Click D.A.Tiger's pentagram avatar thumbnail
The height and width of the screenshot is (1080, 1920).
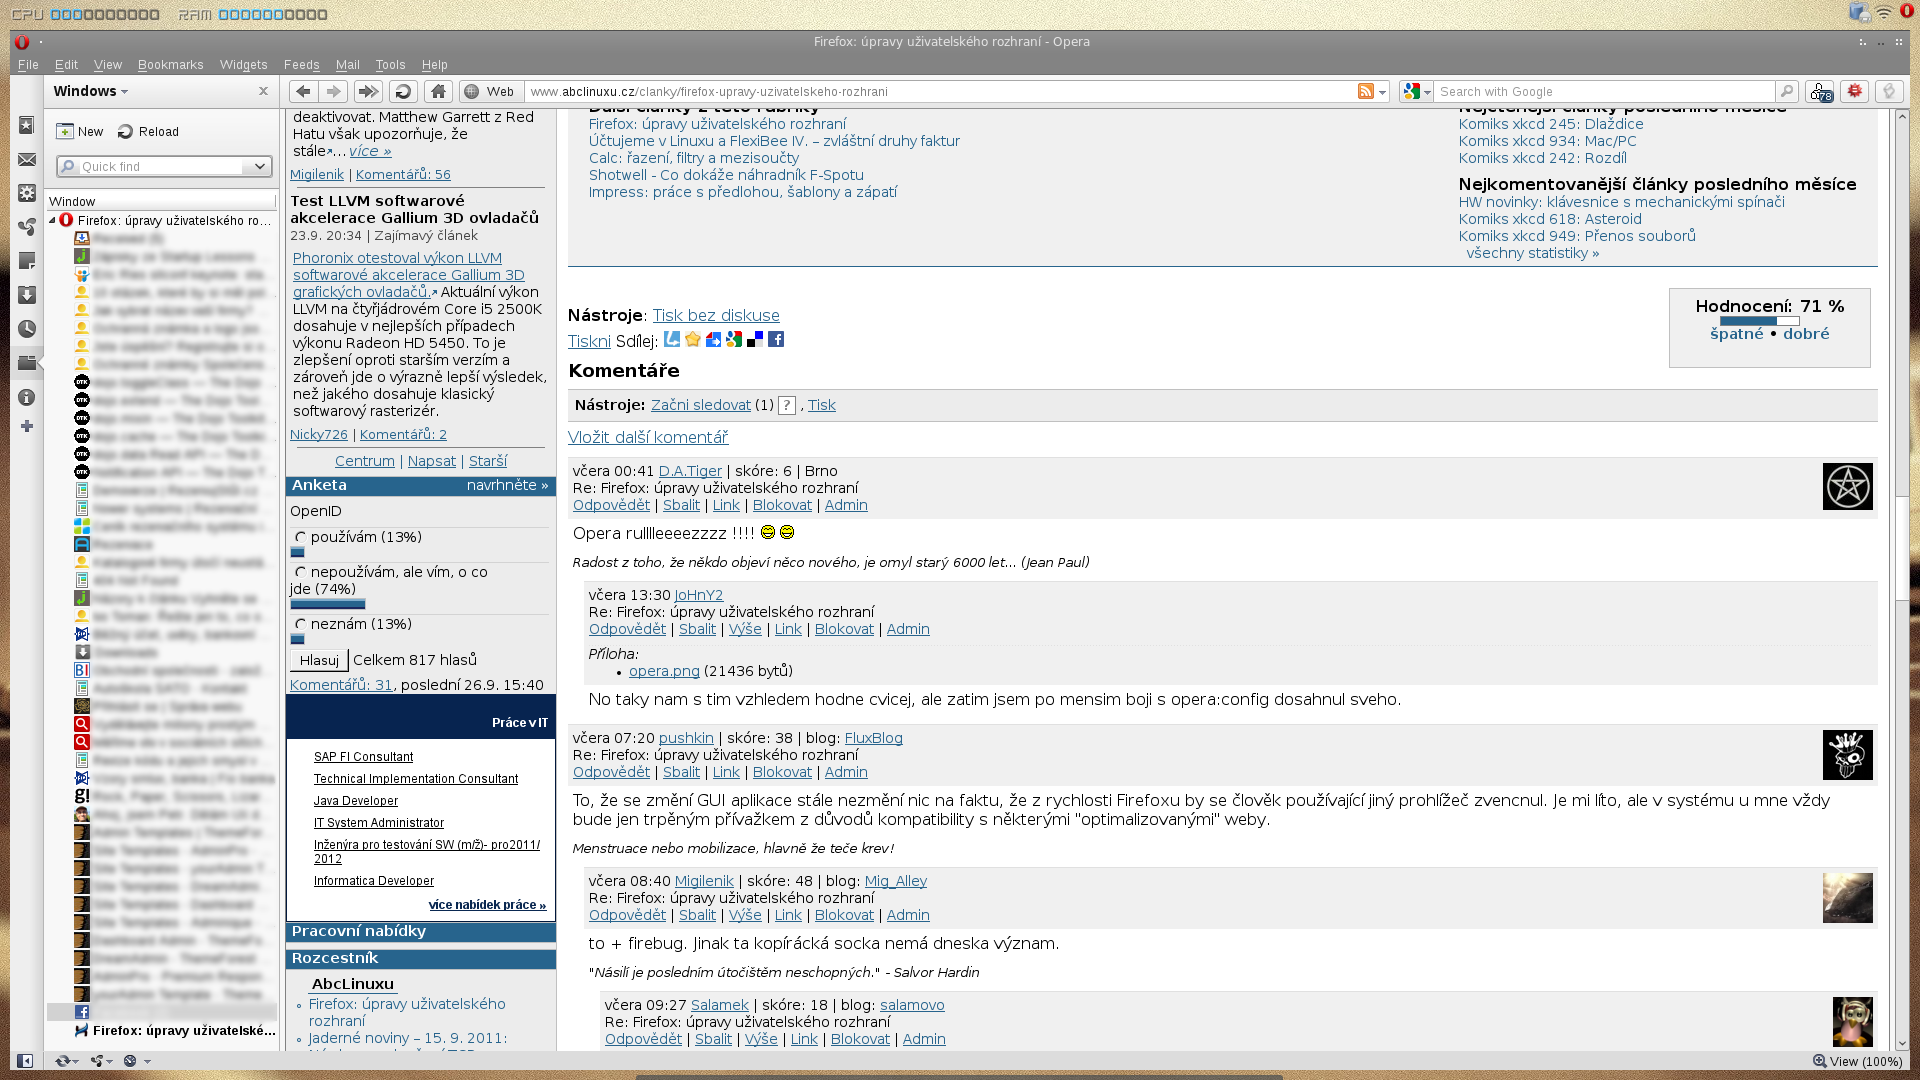pos(1848,487)
